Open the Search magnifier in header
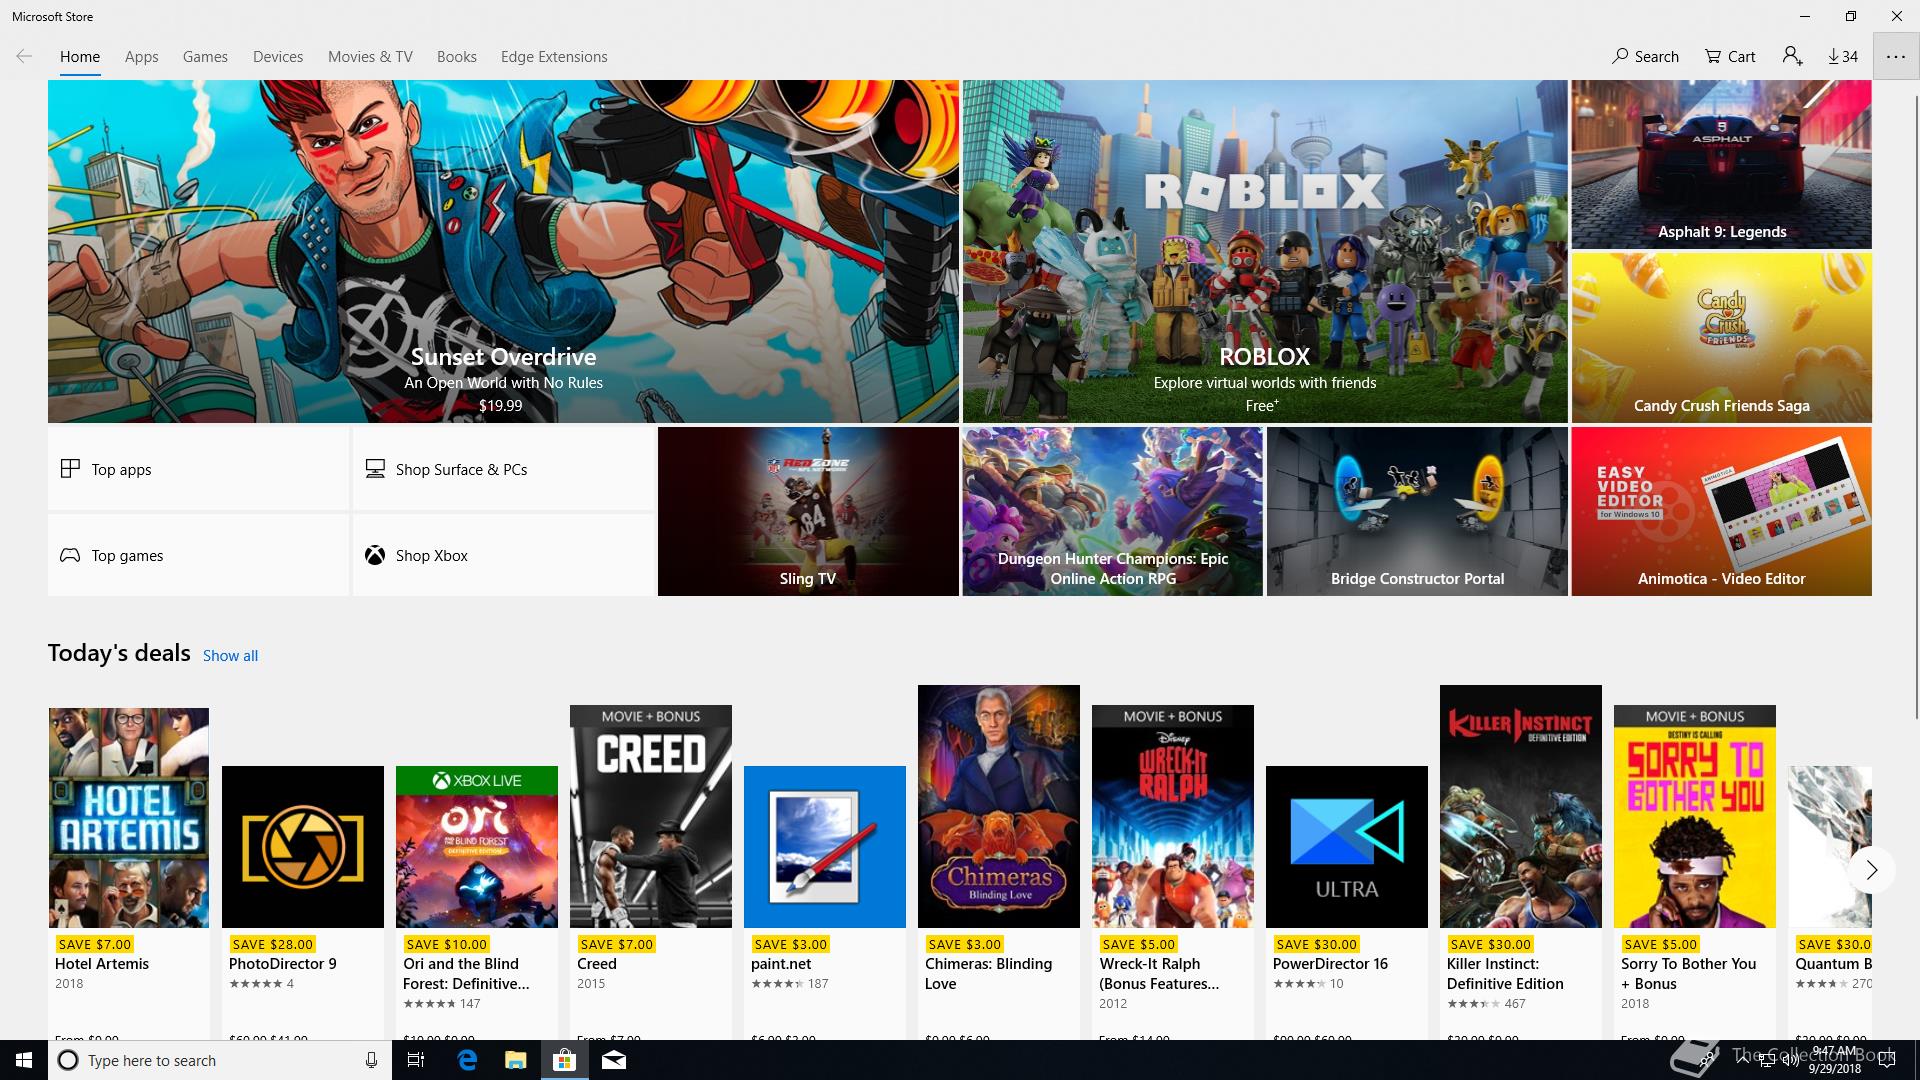The image size is (1920, 1080). pyautogui.click(x=1645, y=56)
